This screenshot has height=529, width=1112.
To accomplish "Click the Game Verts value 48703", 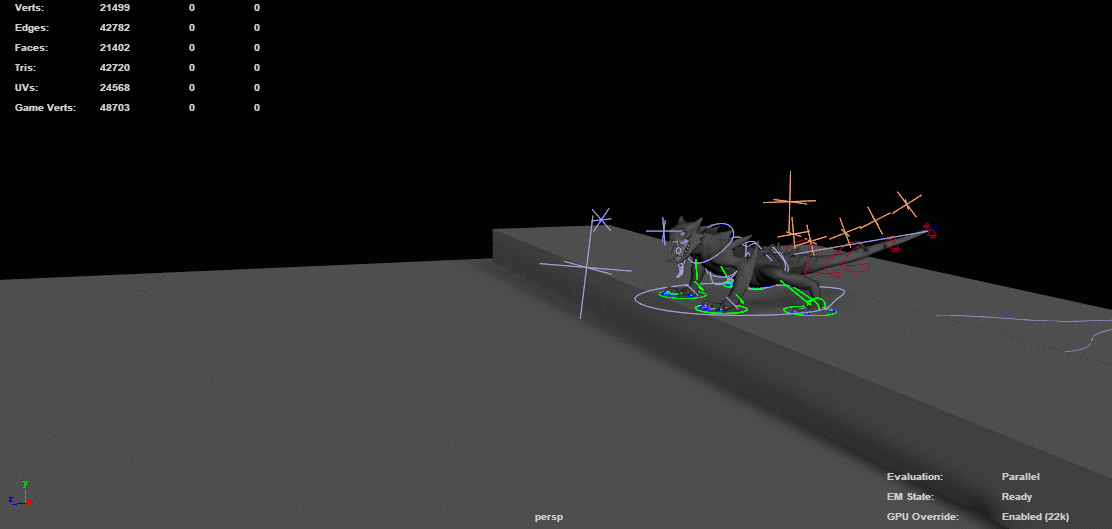I will tap(115, 108).
